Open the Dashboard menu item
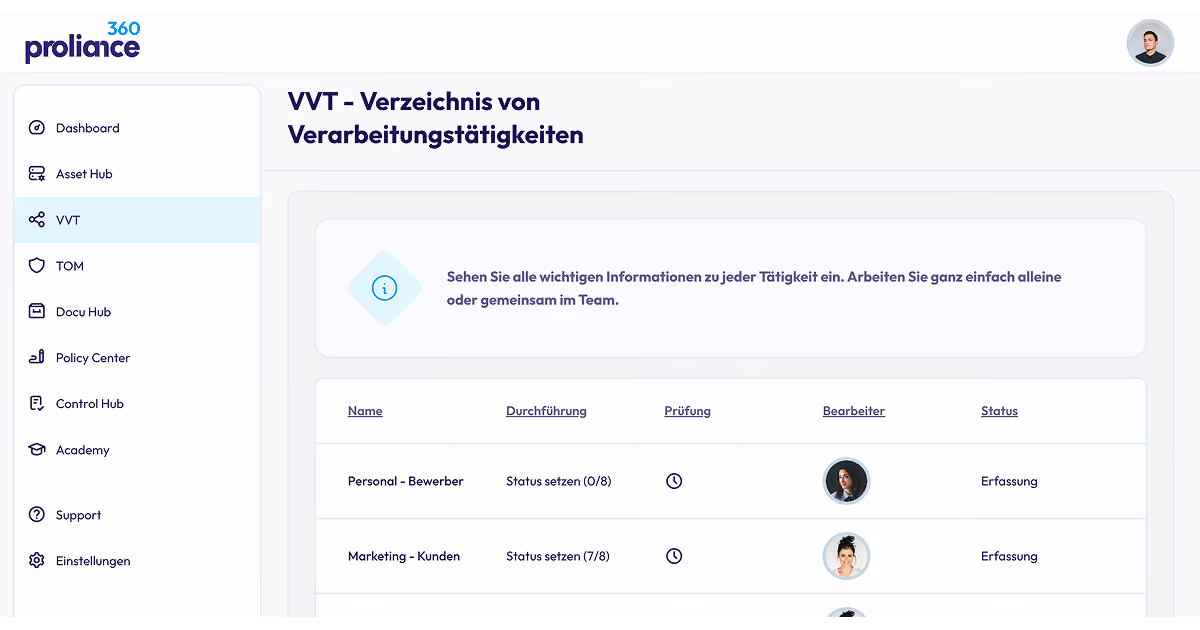Viewport: 1200px width, 630px height. (137, 128)
